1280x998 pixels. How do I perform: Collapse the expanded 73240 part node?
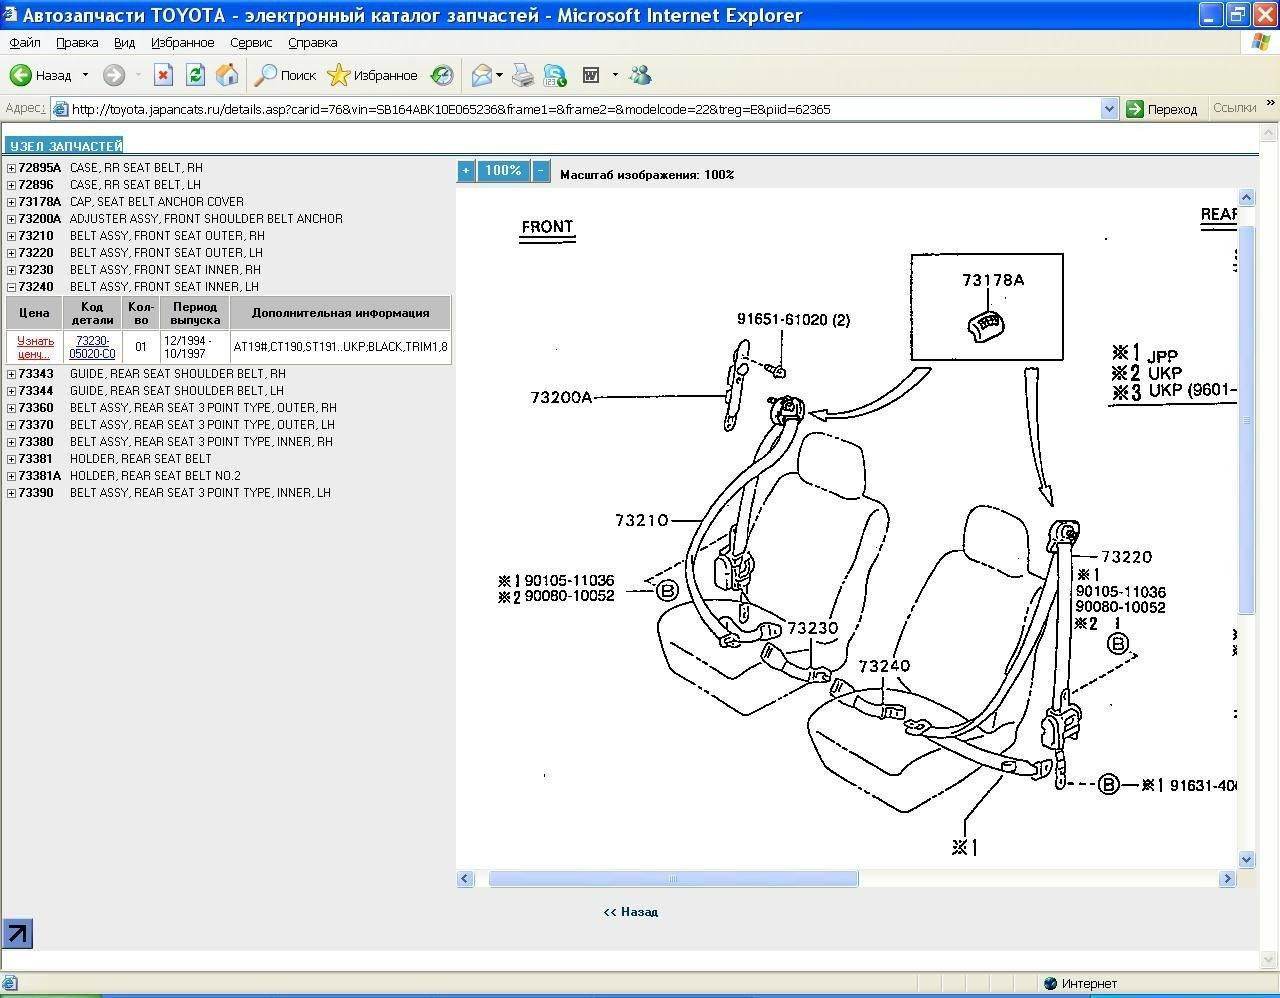point(11,287)
